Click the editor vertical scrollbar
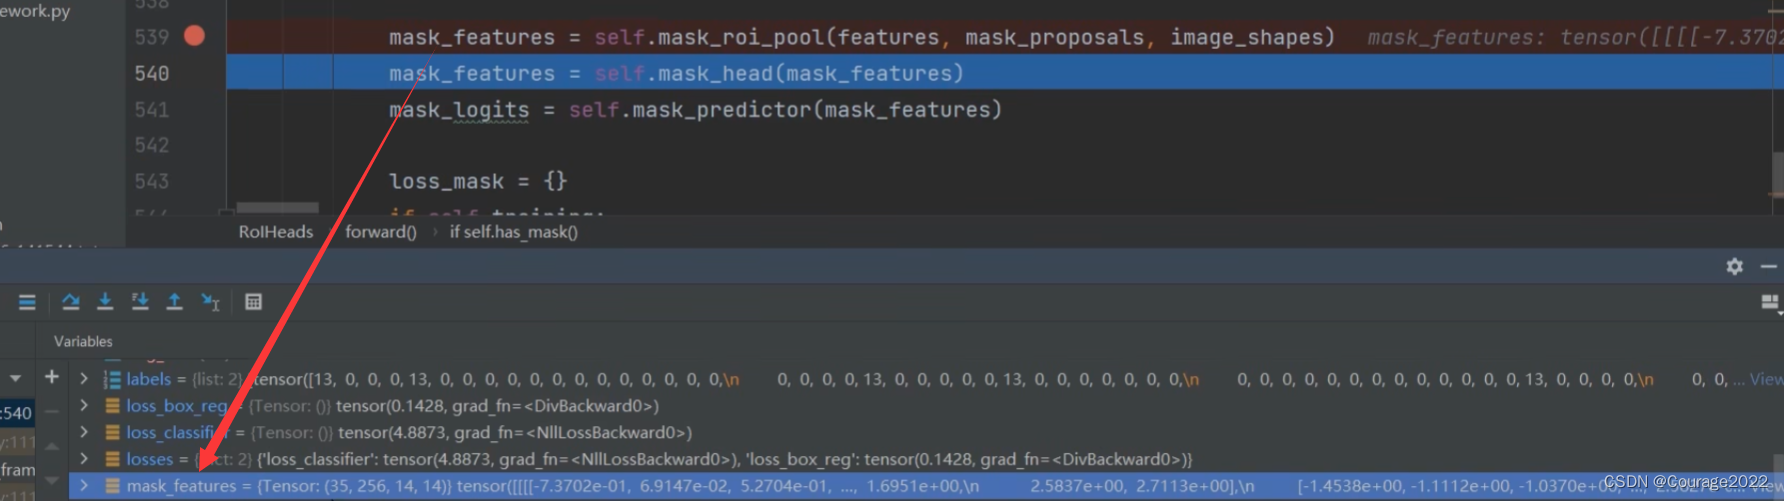 [x=1777, y=175]
